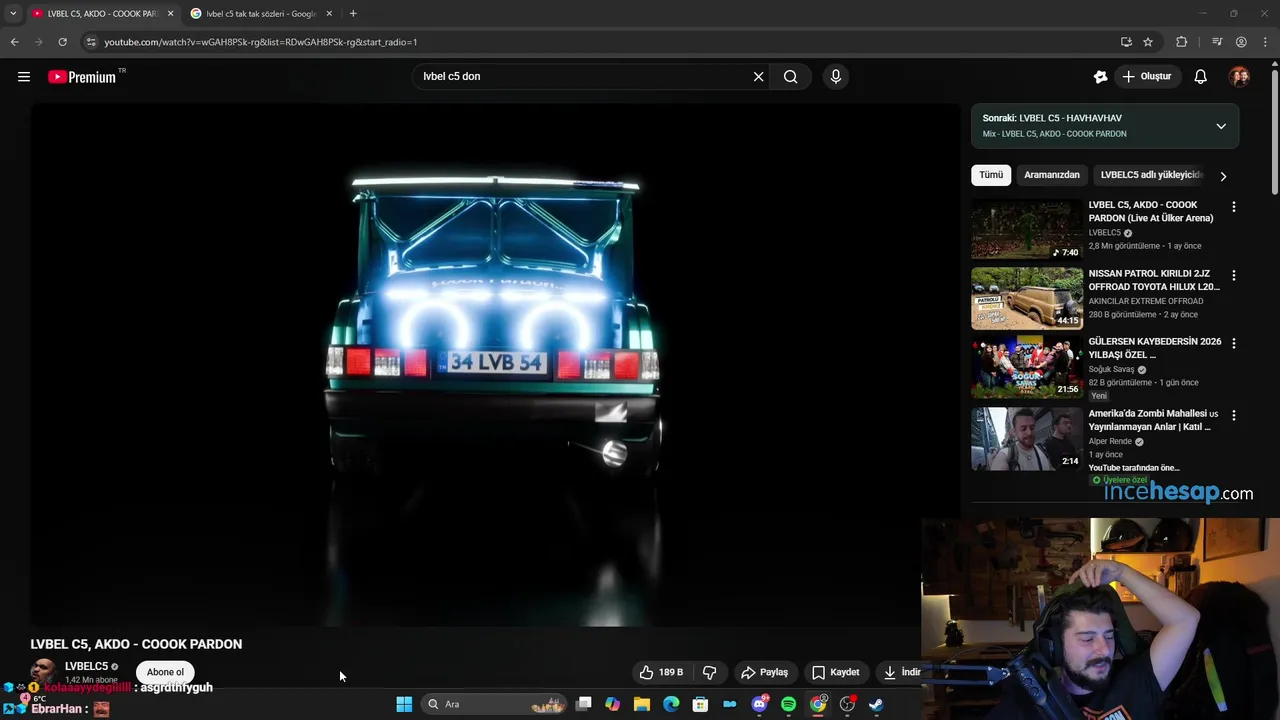This screenshot has width=1280, height=720.
Task: Open the Chrome profile icon
Action: pyautogui.click(x=1241, y=42)
